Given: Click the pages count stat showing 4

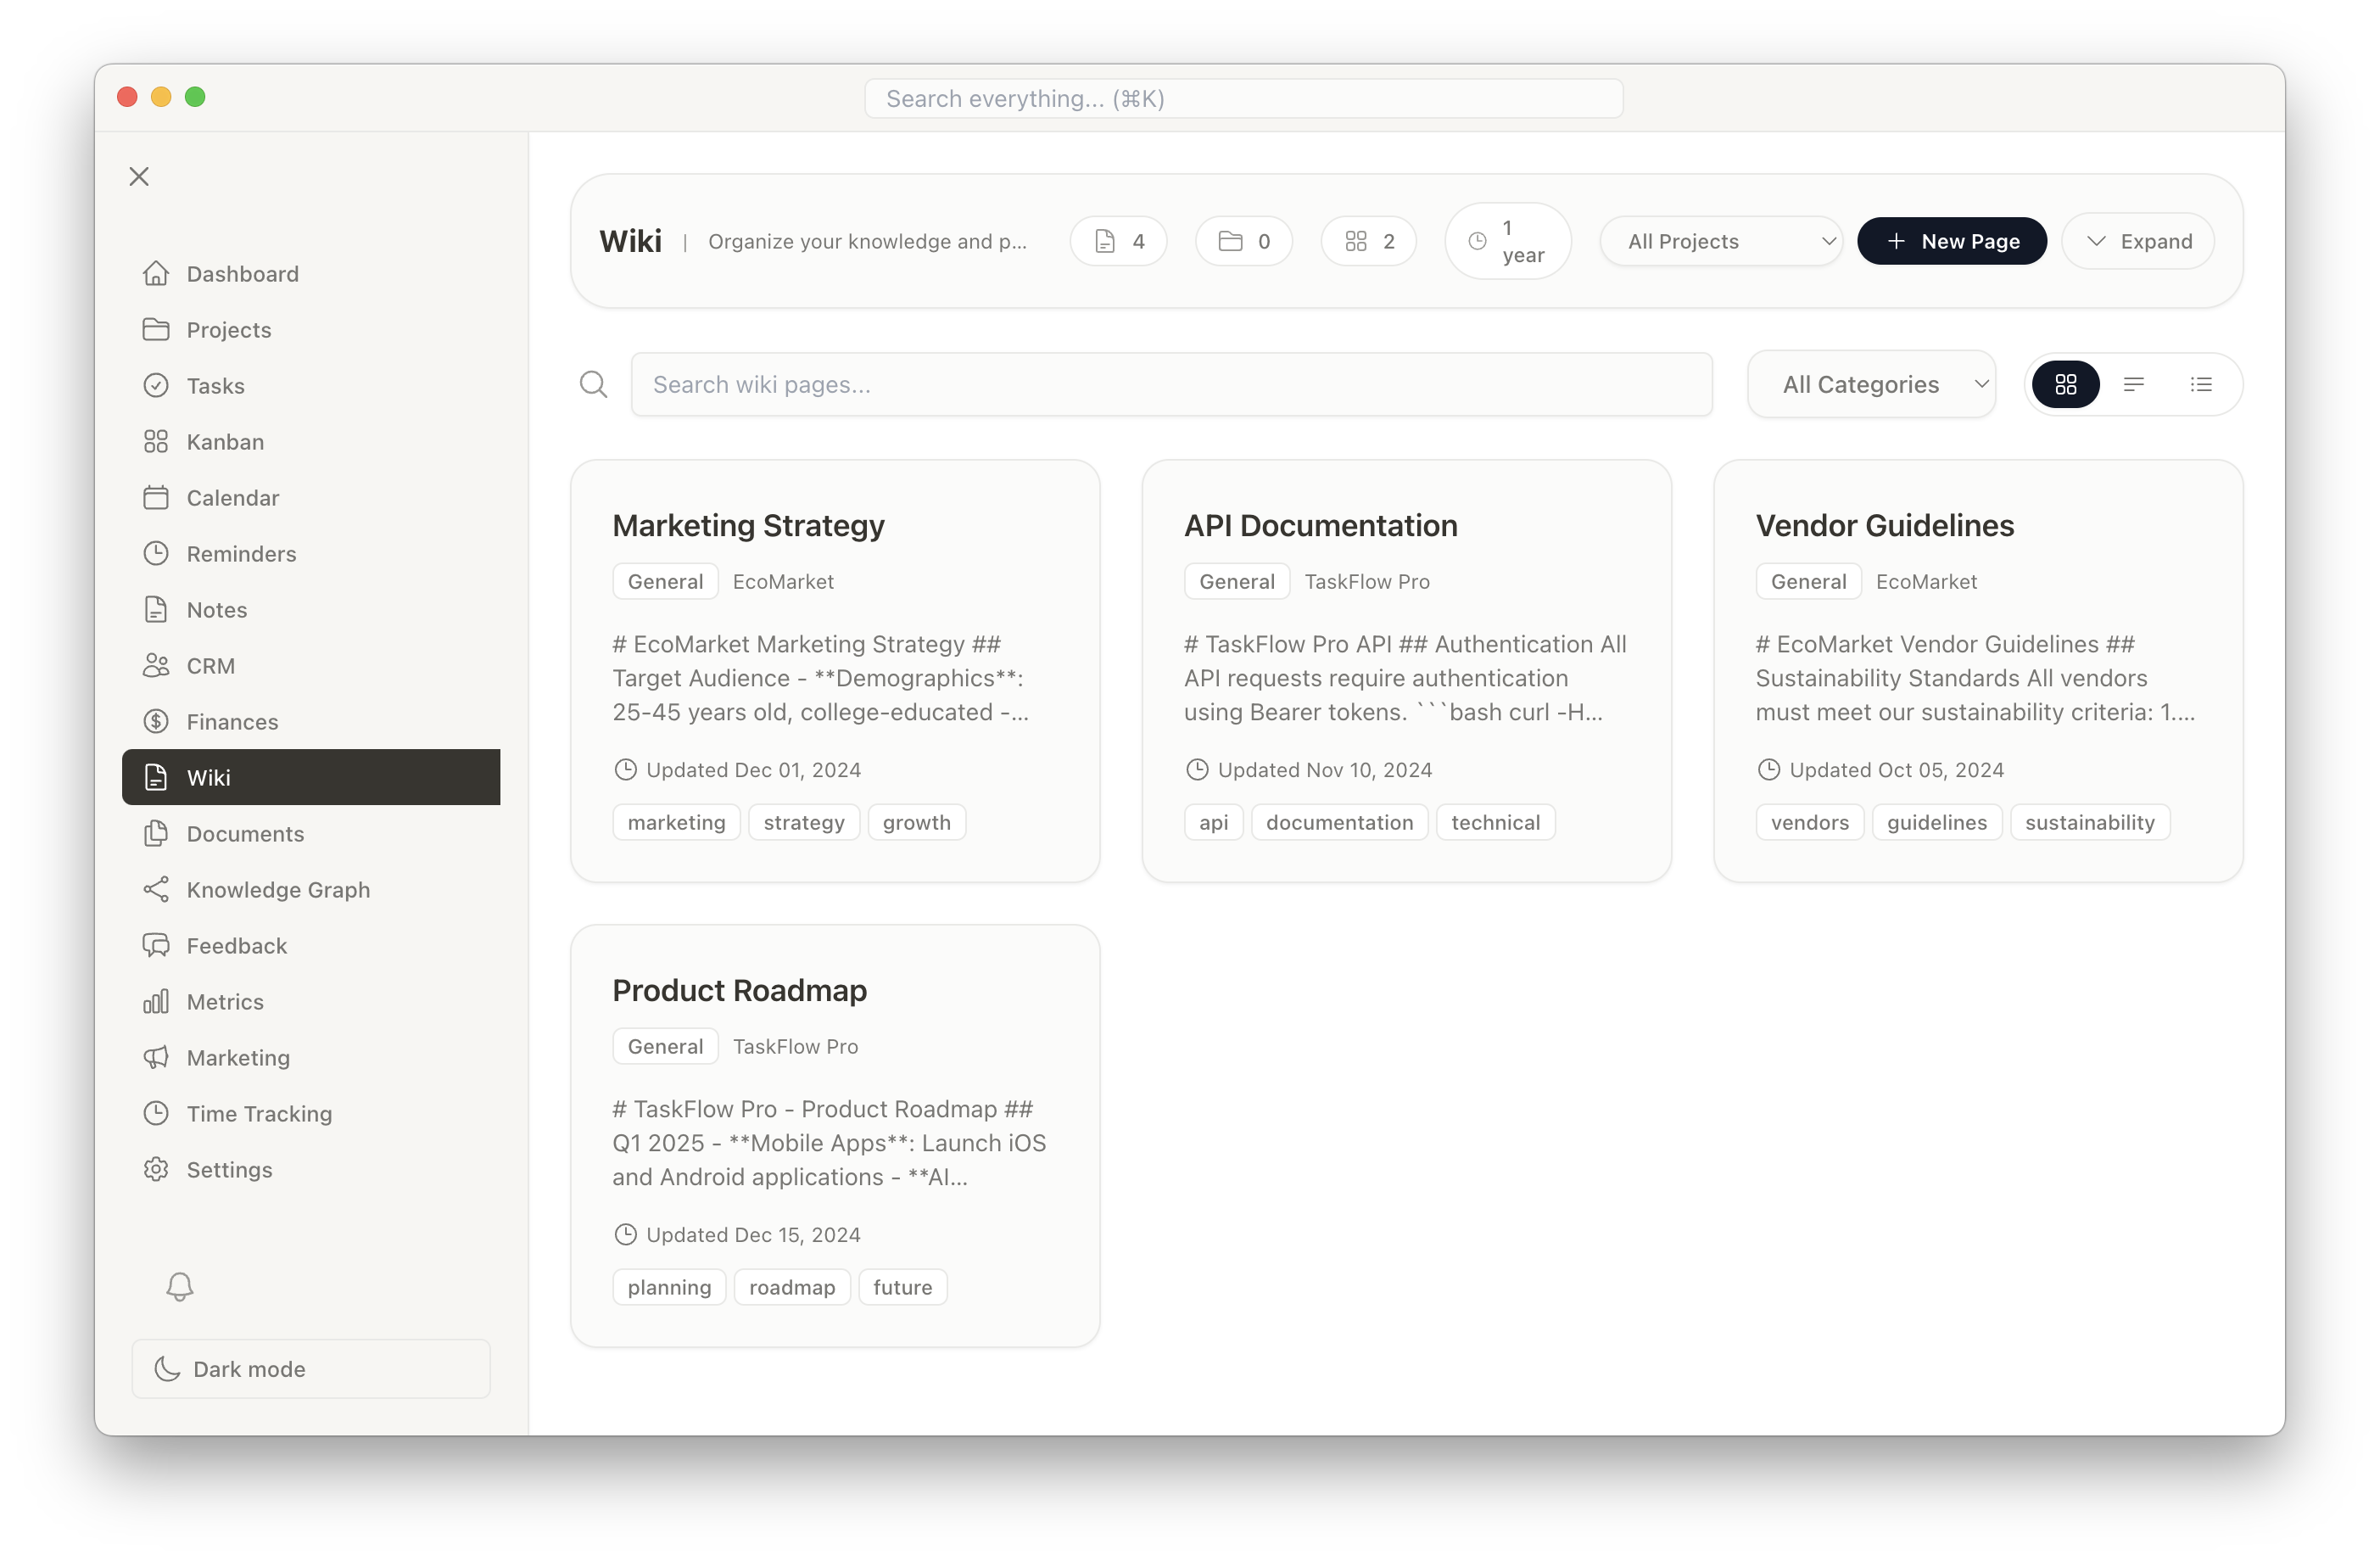Looking at the screenshot, I should tap(1119, 241).
